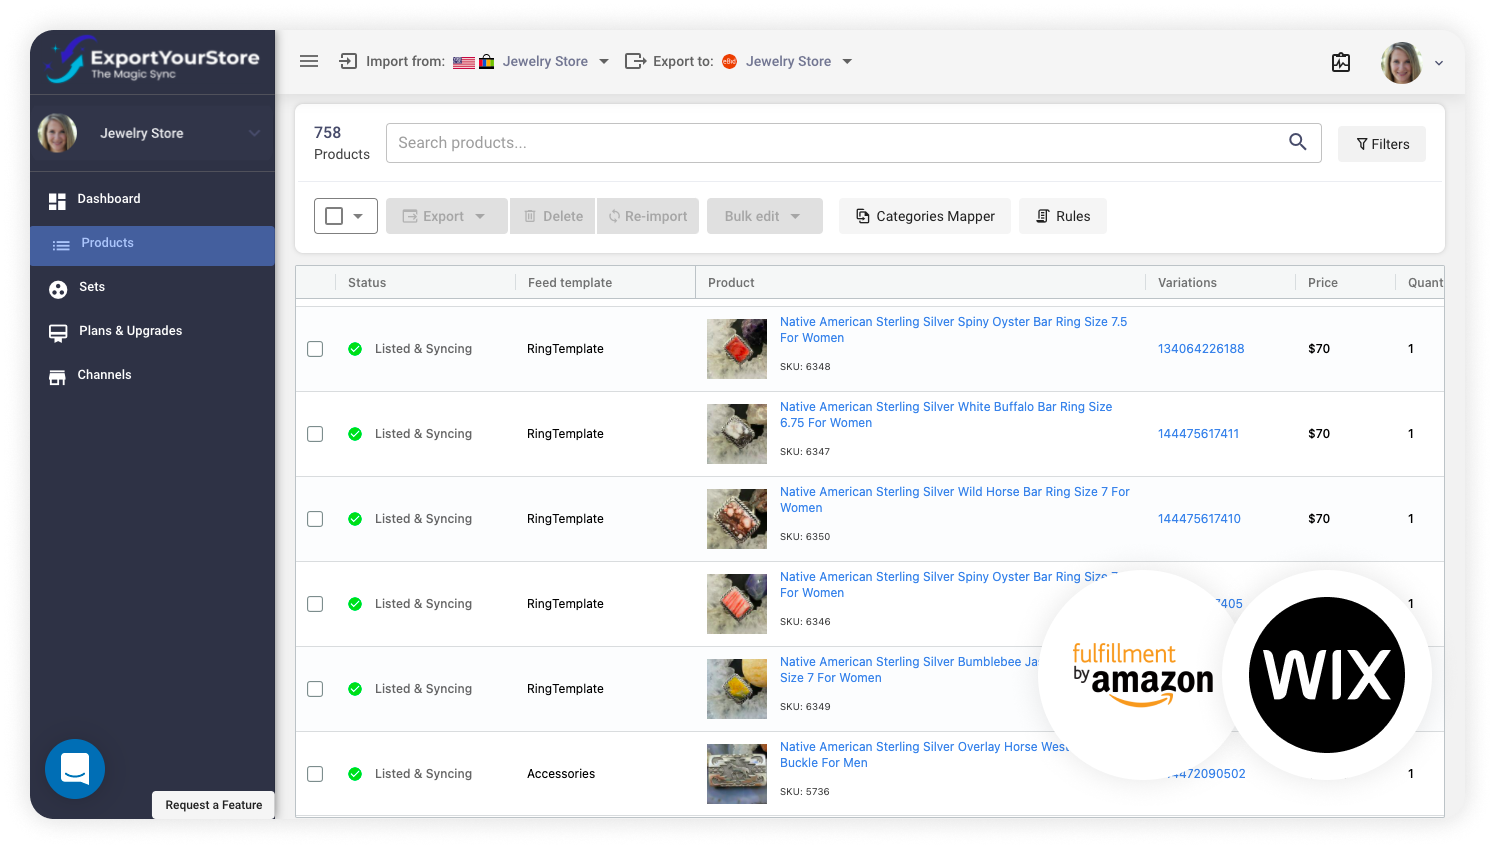The height and width of the screenshot is (849, 1495).
Task: Expand the Import from Jewelry Store dropdown
Action: 604,61
